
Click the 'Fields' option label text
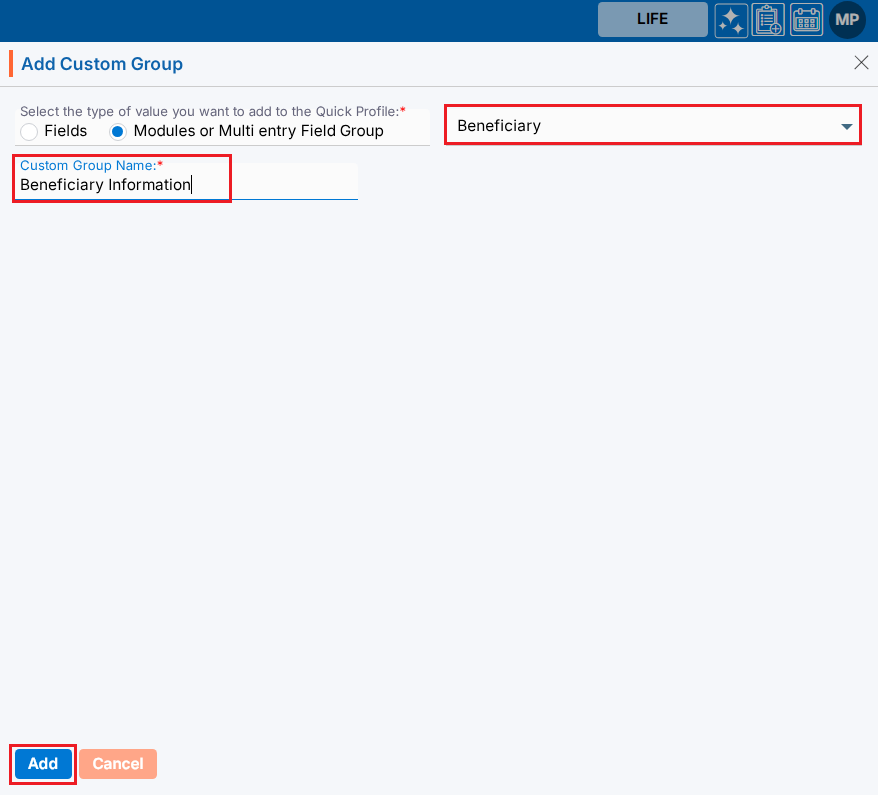[66, 131]
